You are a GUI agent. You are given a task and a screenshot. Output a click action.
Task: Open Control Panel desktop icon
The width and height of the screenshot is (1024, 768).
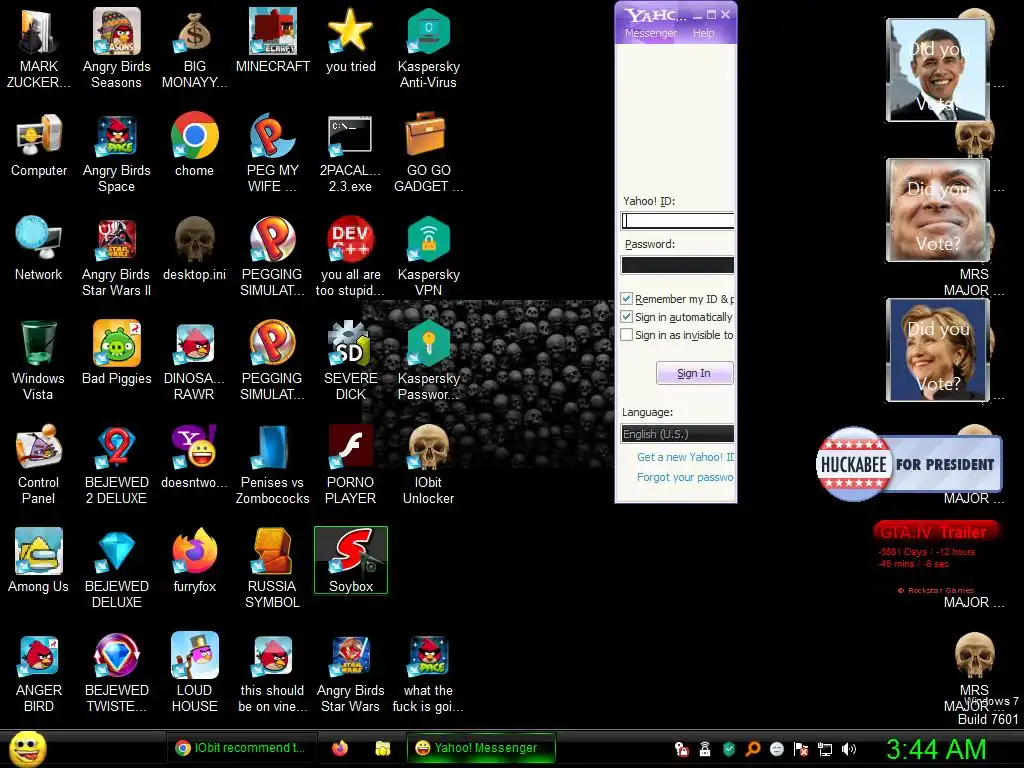click(x=38, y=464)
